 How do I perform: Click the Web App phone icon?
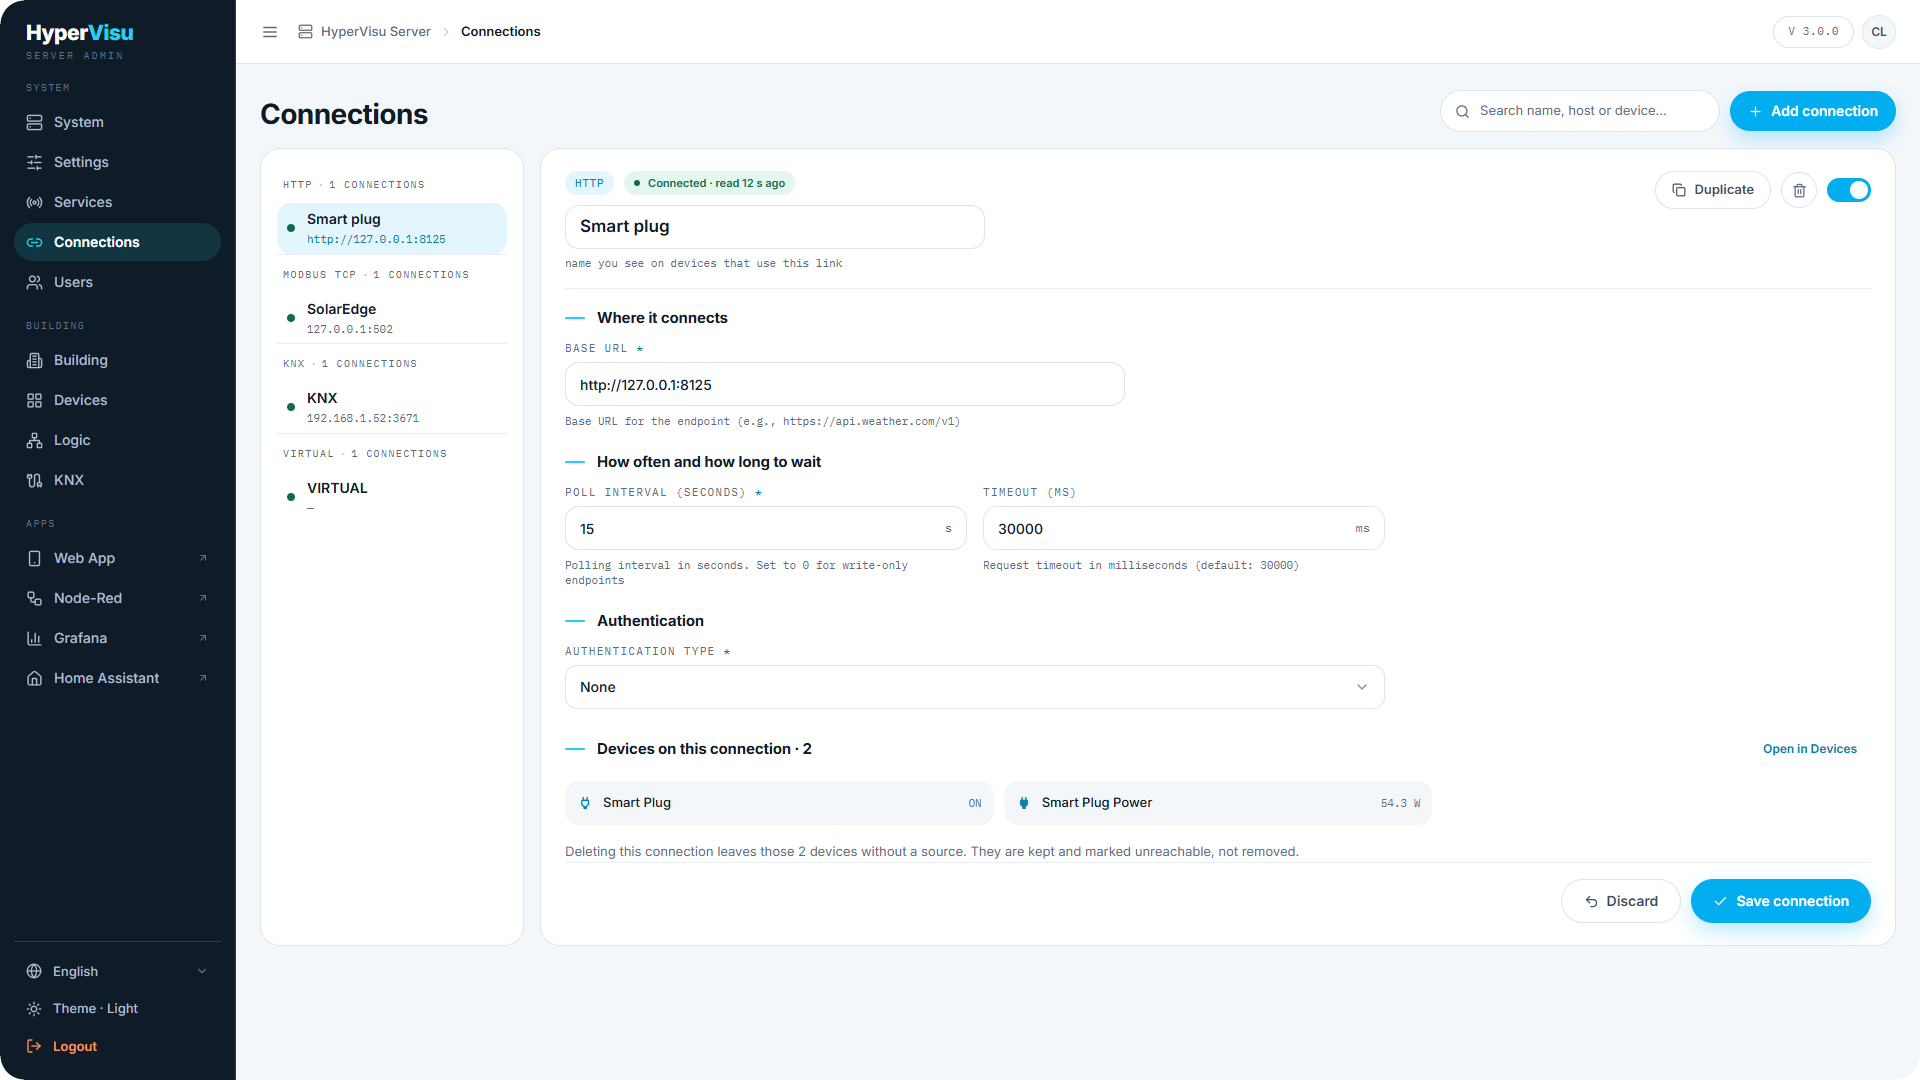point(34,558)
